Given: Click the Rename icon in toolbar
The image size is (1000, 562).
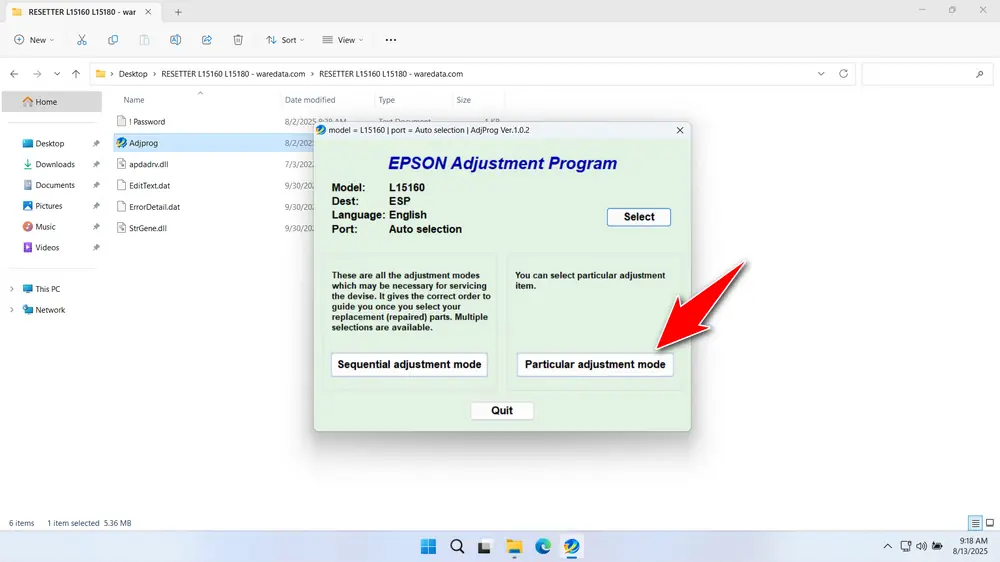Looking at the screenshot, I should [x=175, y=40].
